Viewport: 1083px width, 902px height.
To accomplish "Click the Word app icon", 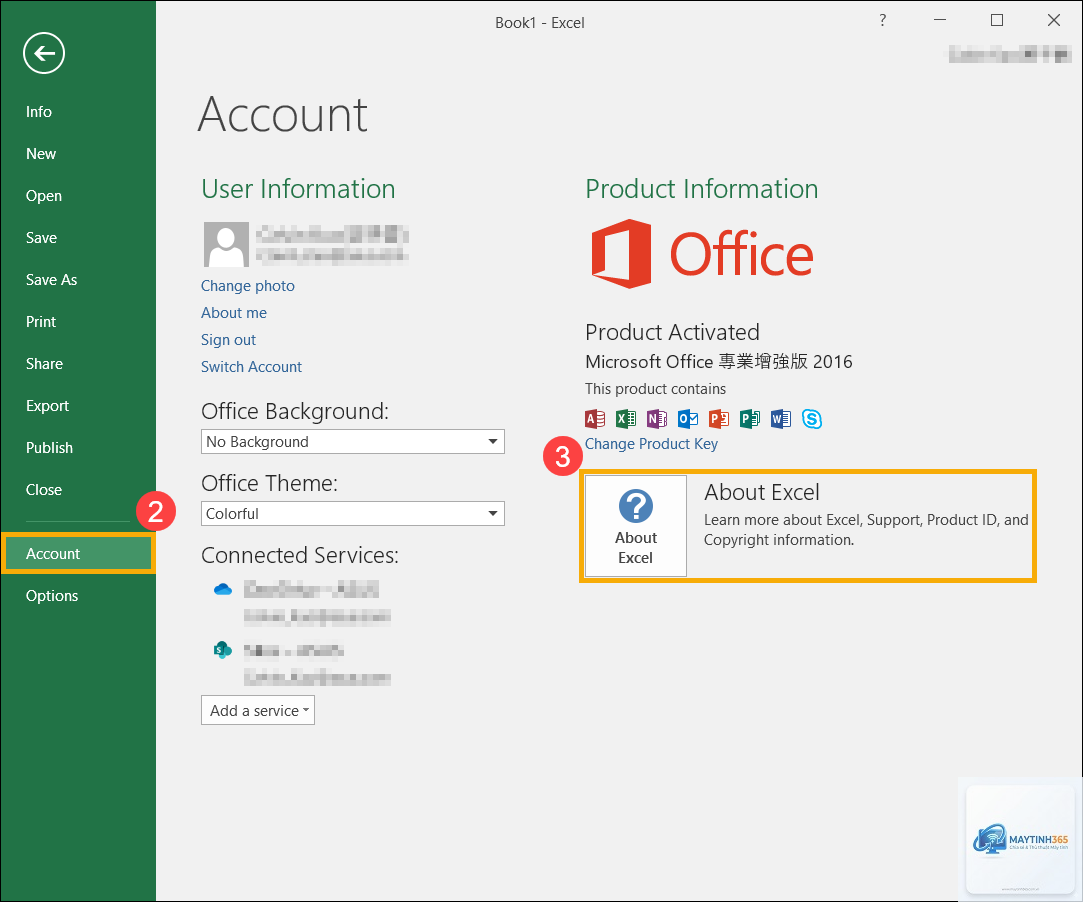I will pyautogui.click(x=780, y=419).
